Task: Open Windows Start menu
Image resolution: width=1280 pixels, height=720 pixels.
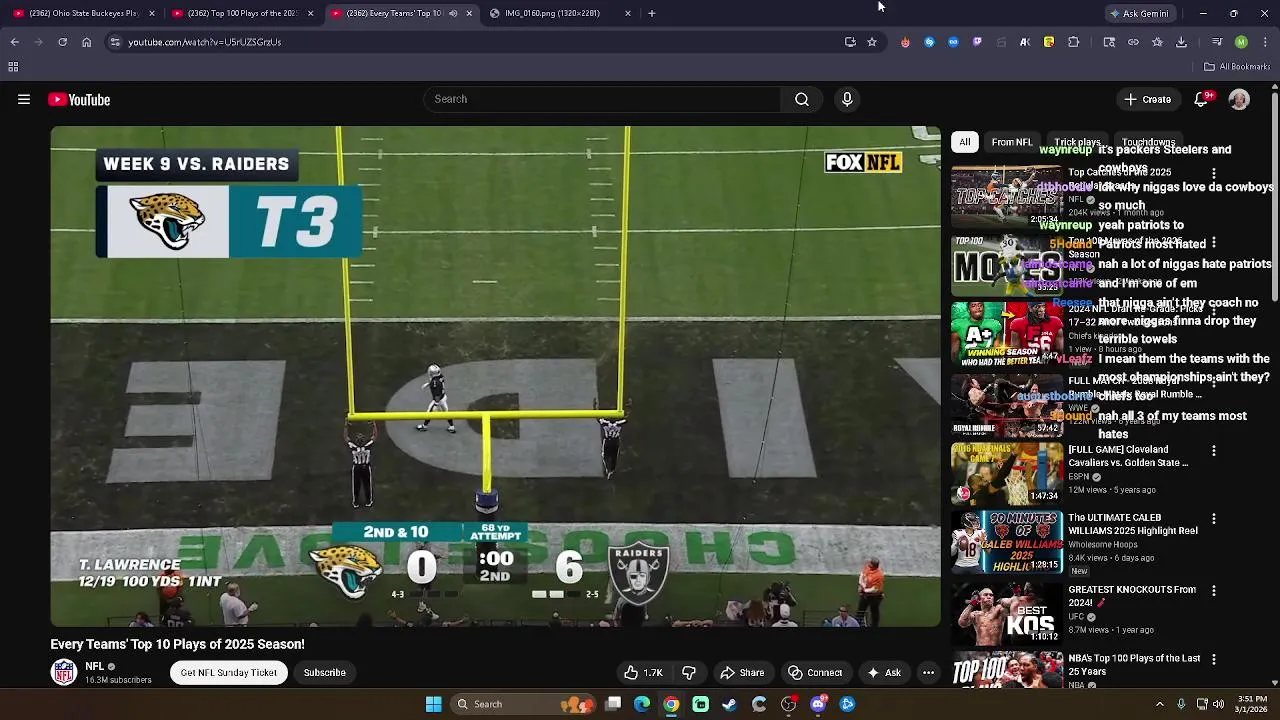Action: (x=433, y=704)
